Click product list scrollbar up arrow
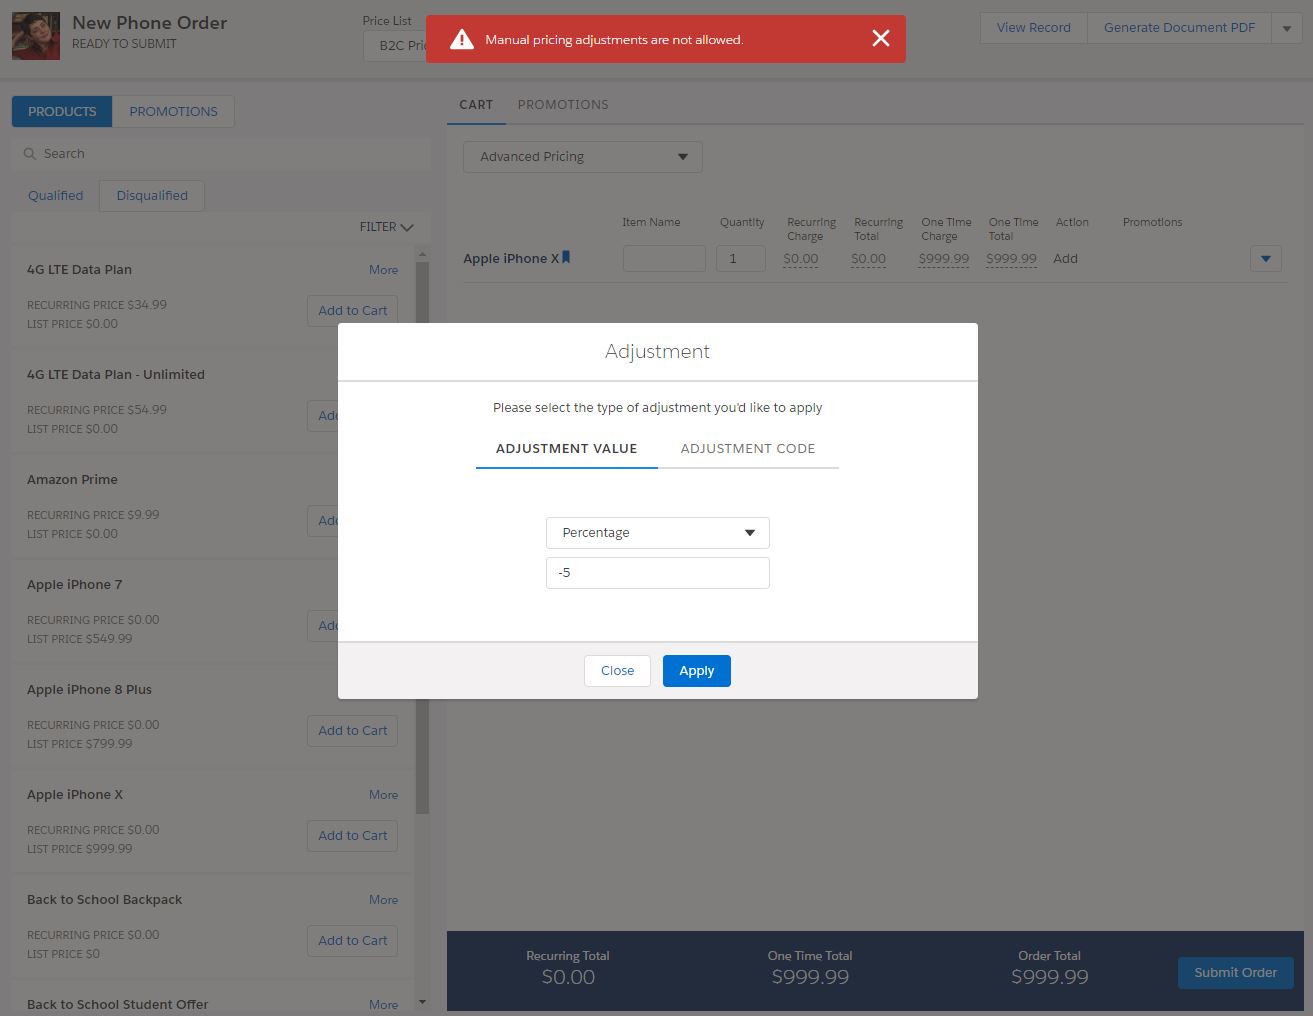 coord(422,254)
